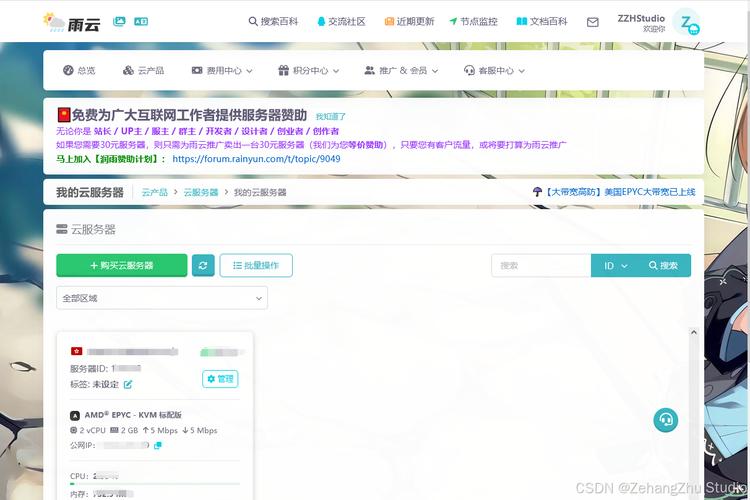The height and width of the screenshot is (500, 750).
Task: Open the floating customer support headset icon
Action: coord(666,420)
